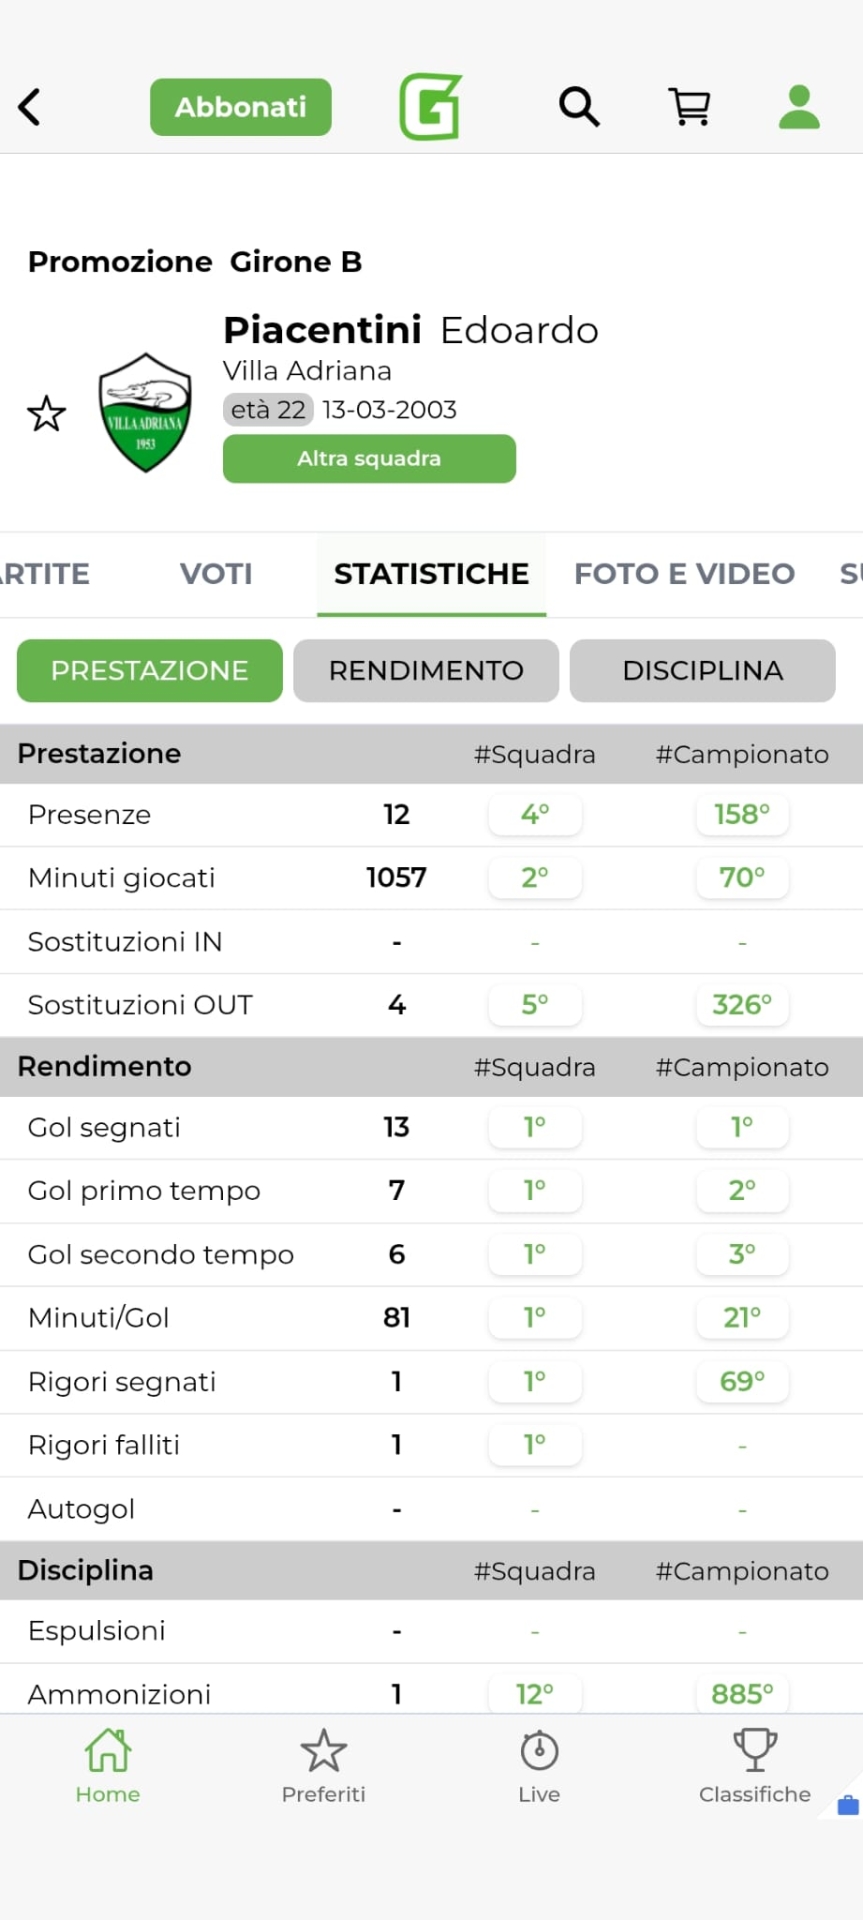Tap the blue briefcase corner icon

pyautogui.click(x=847, y=1805)
